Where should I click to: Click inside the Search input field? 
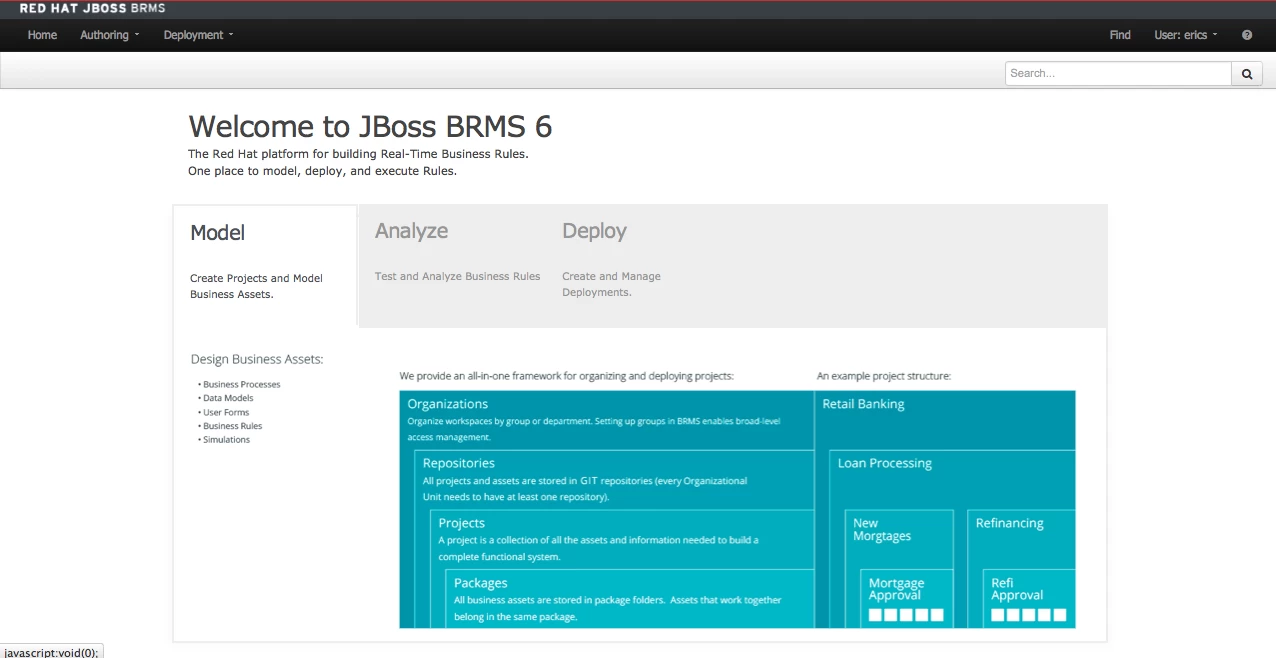click(1118, 73)
